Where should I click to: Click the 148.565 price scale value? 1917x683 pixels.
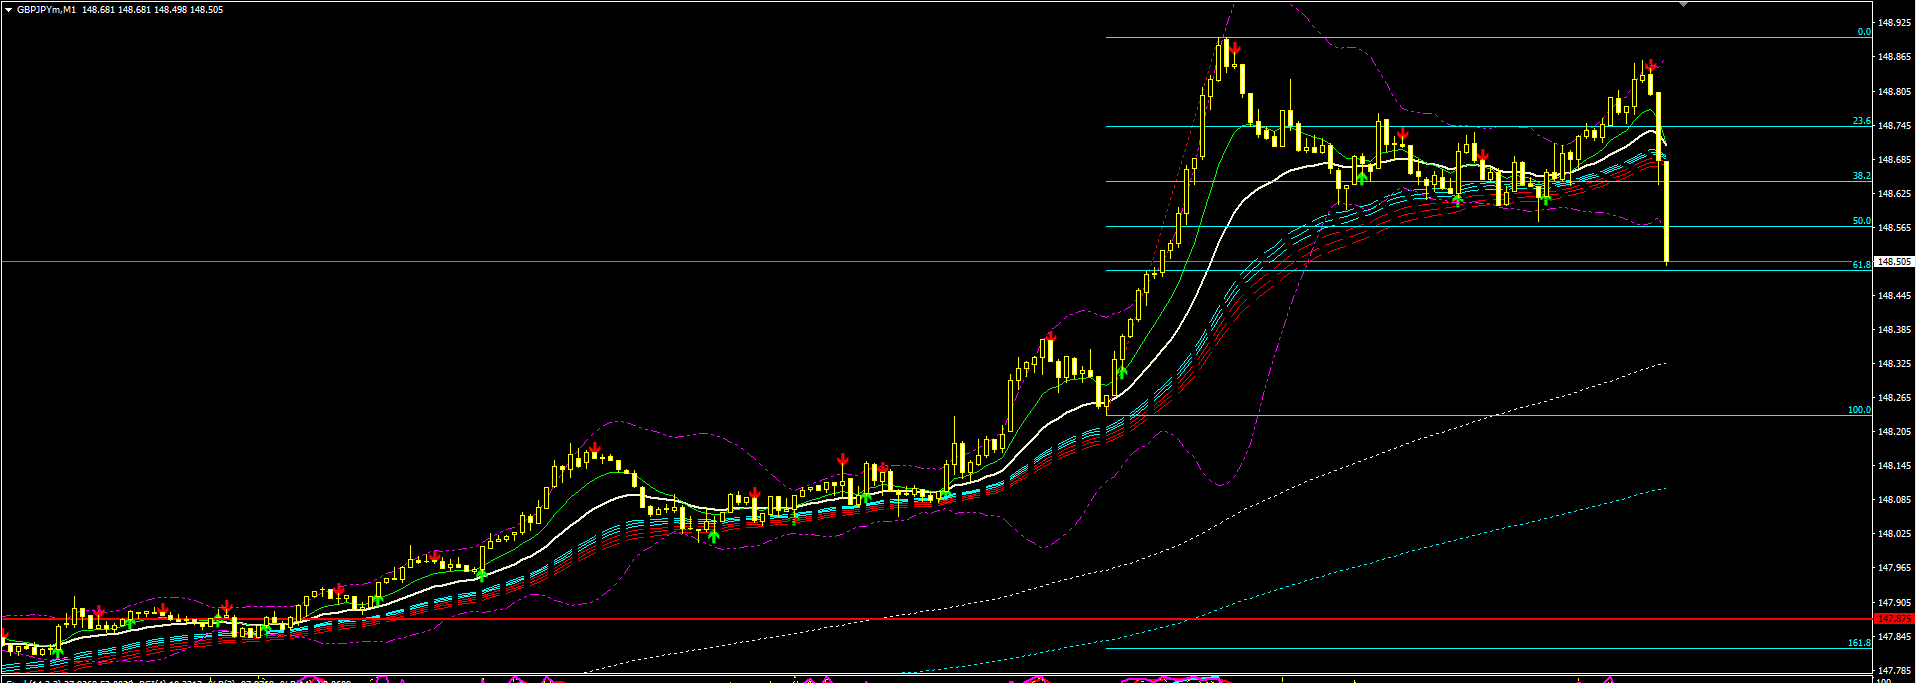click(1894, 228)
